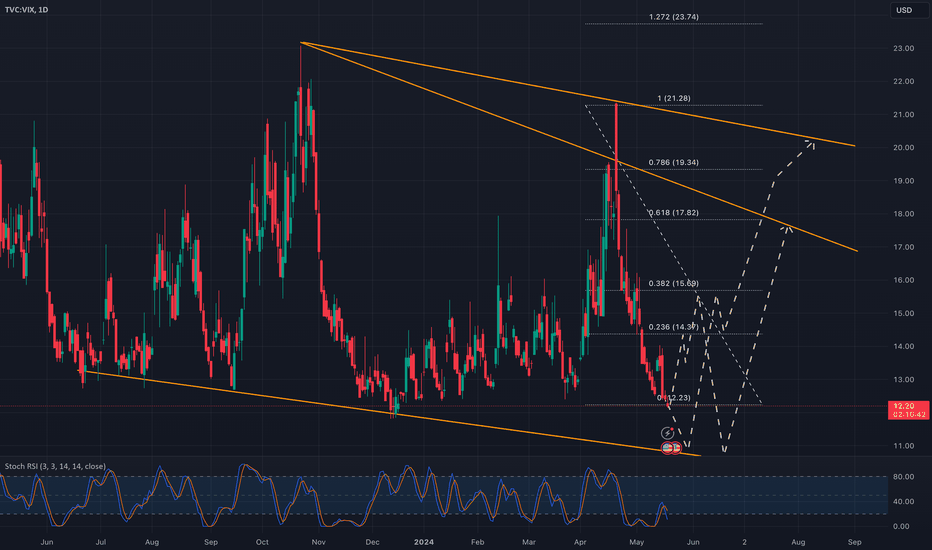Click 15.00 on the price axis
This screenshot has height=550, width=932.
(903, 313)
